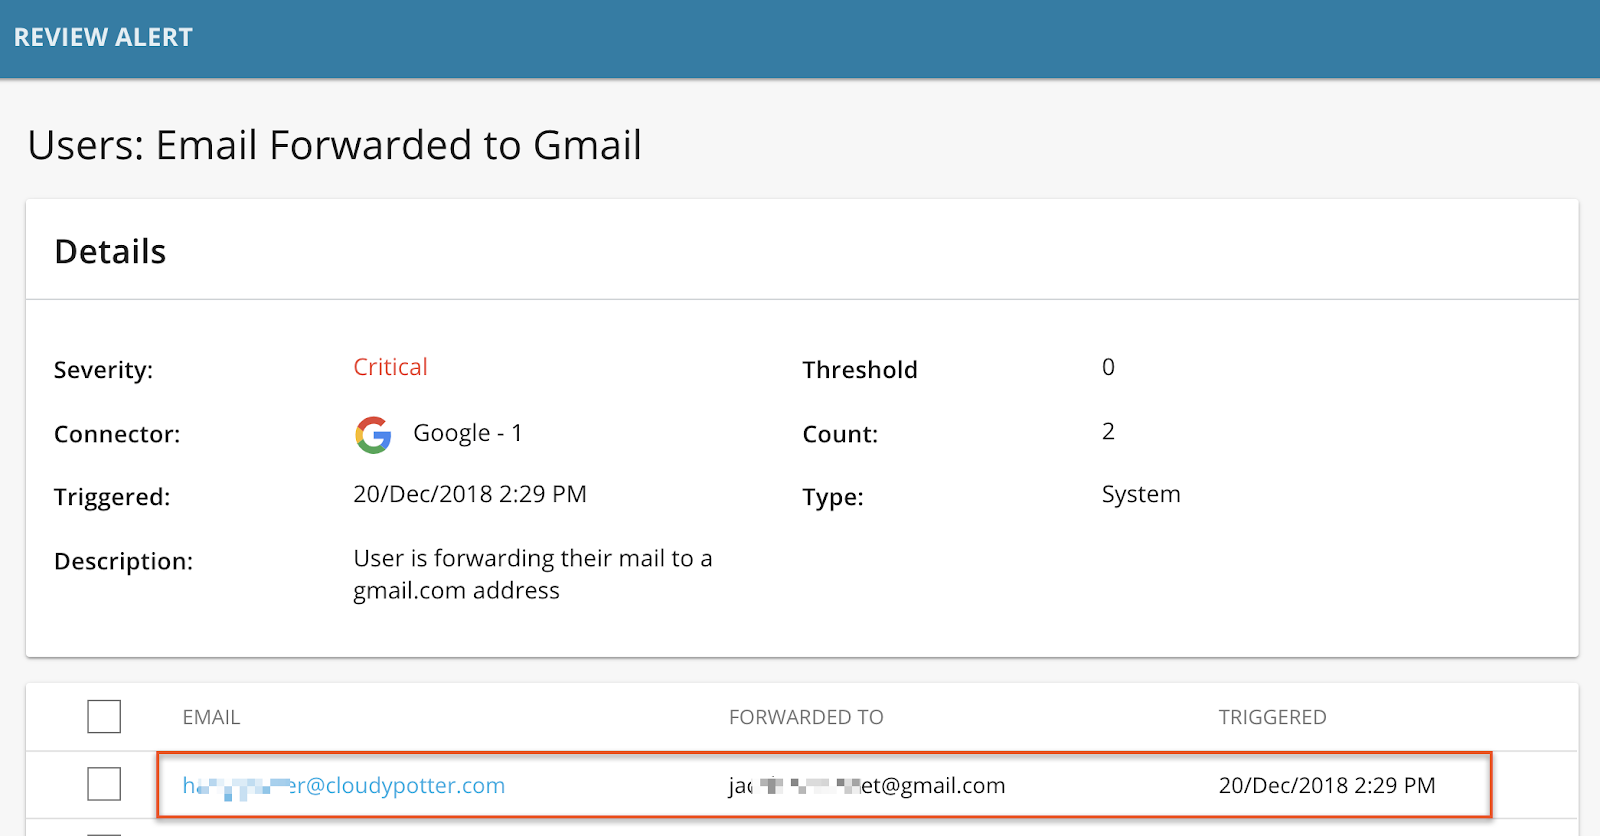Check the checkbox for the cloudypotter user row
The image size is (1600, 836).
(x=104, y=784)
